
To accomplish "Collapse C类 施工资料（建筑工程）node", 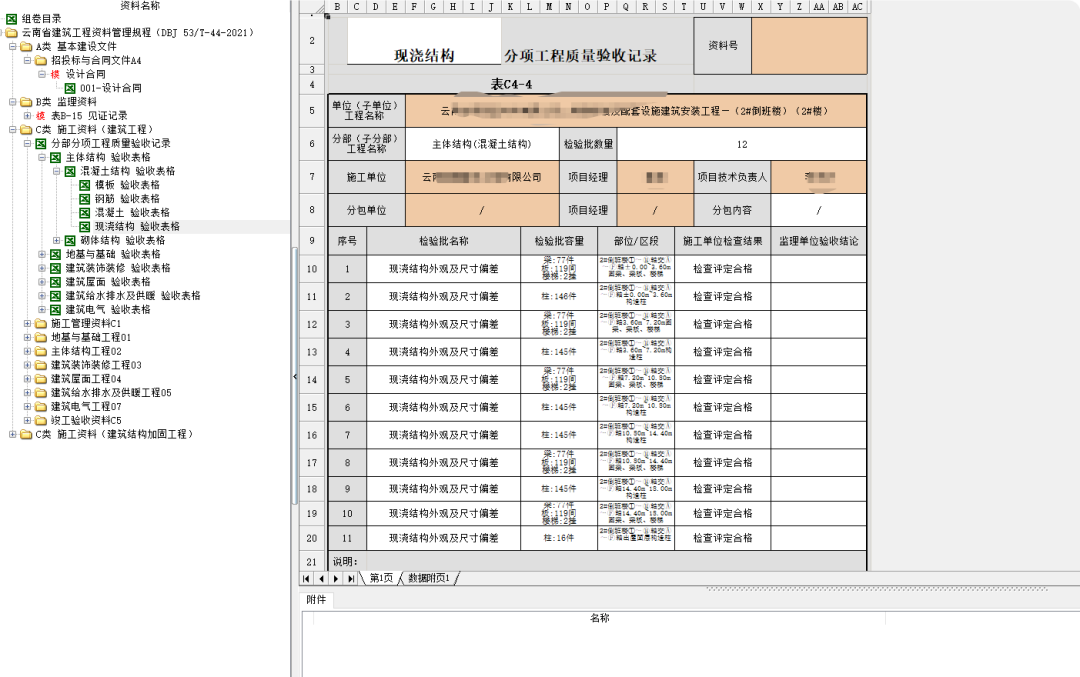I will (12, 129).
